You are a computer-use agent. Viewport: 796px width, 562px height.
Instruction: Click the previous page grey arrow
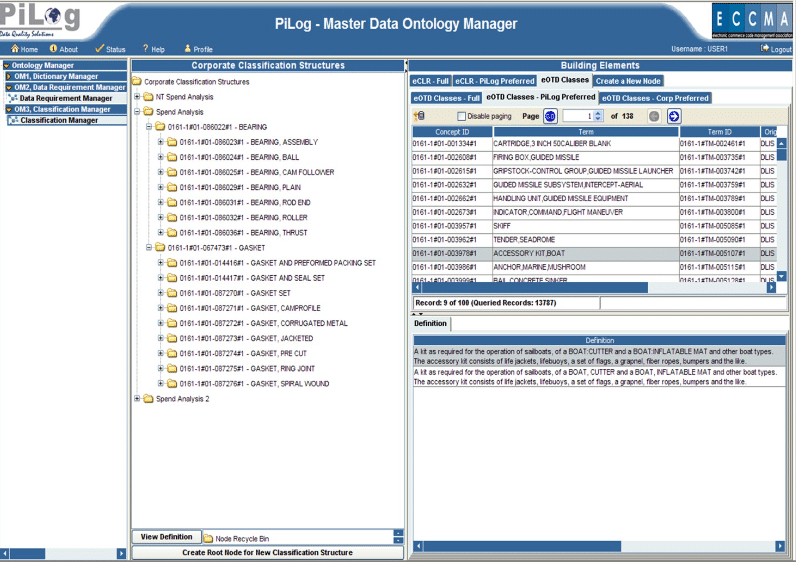pyautogui.click(x=654, y=116)
